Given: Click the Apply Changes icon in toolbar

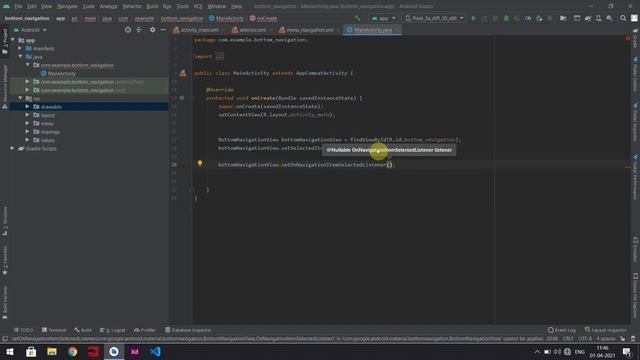Looking at the screenshot, I should (x=484, y=18).
